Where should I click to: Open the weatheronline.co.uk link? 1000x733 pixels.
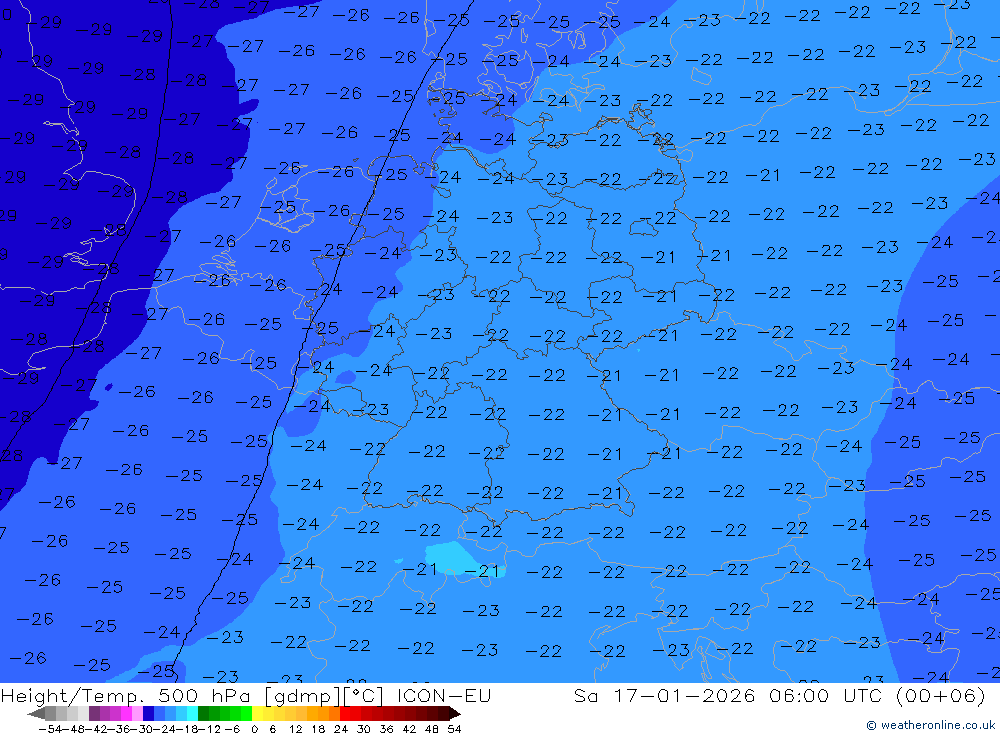[x=932, y=725]
